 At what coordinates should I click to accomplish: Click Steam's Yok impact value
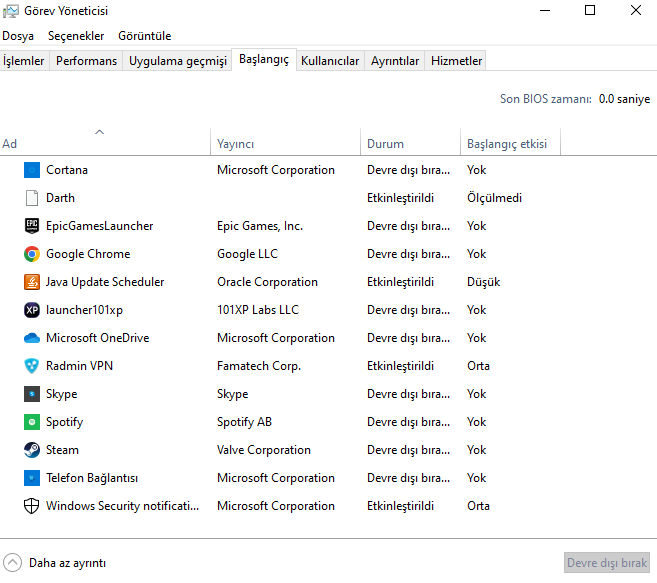(x=476, y=450)
